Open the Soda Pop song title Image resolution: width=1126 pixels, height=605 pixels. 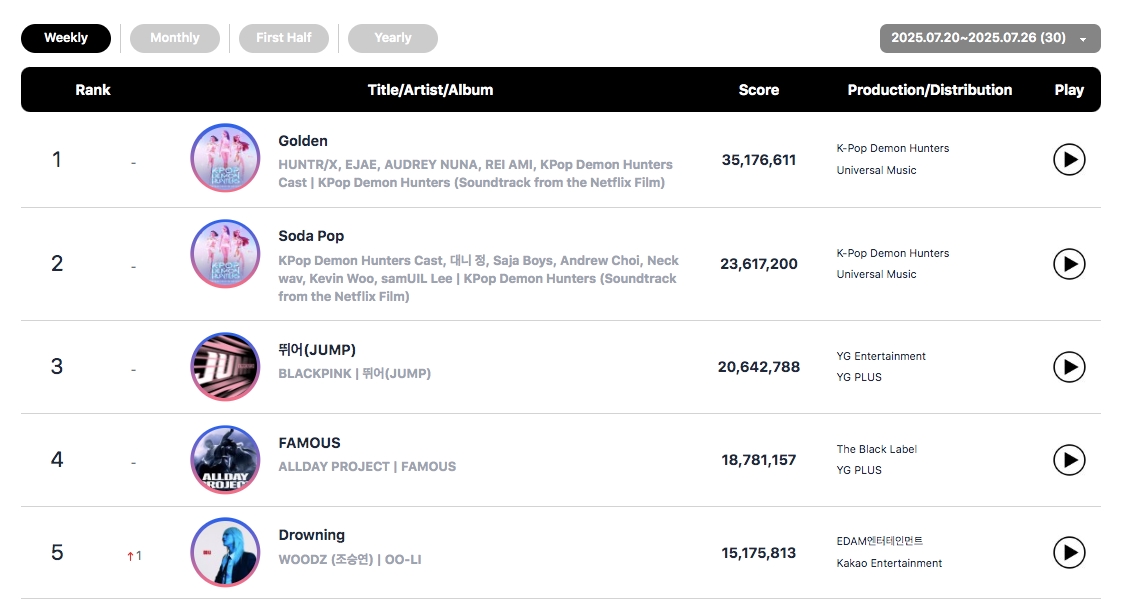[x=311, y=236]
